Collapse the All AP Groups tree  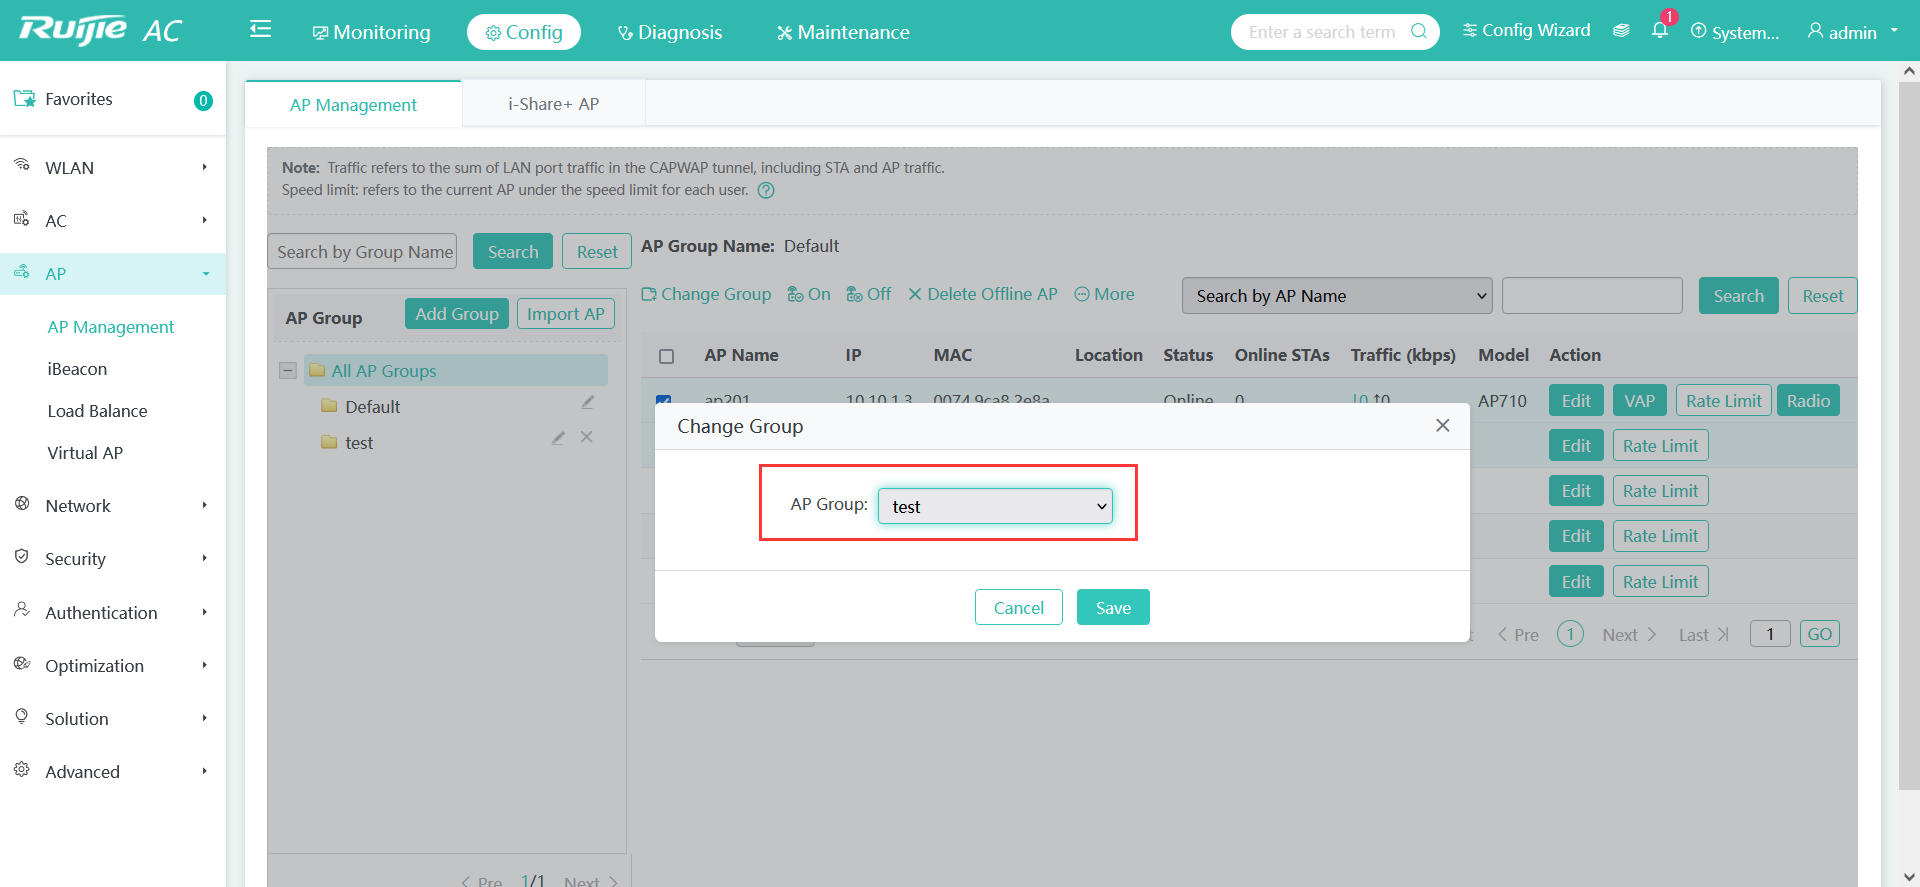pyautogui.click(x=288, y=371)
